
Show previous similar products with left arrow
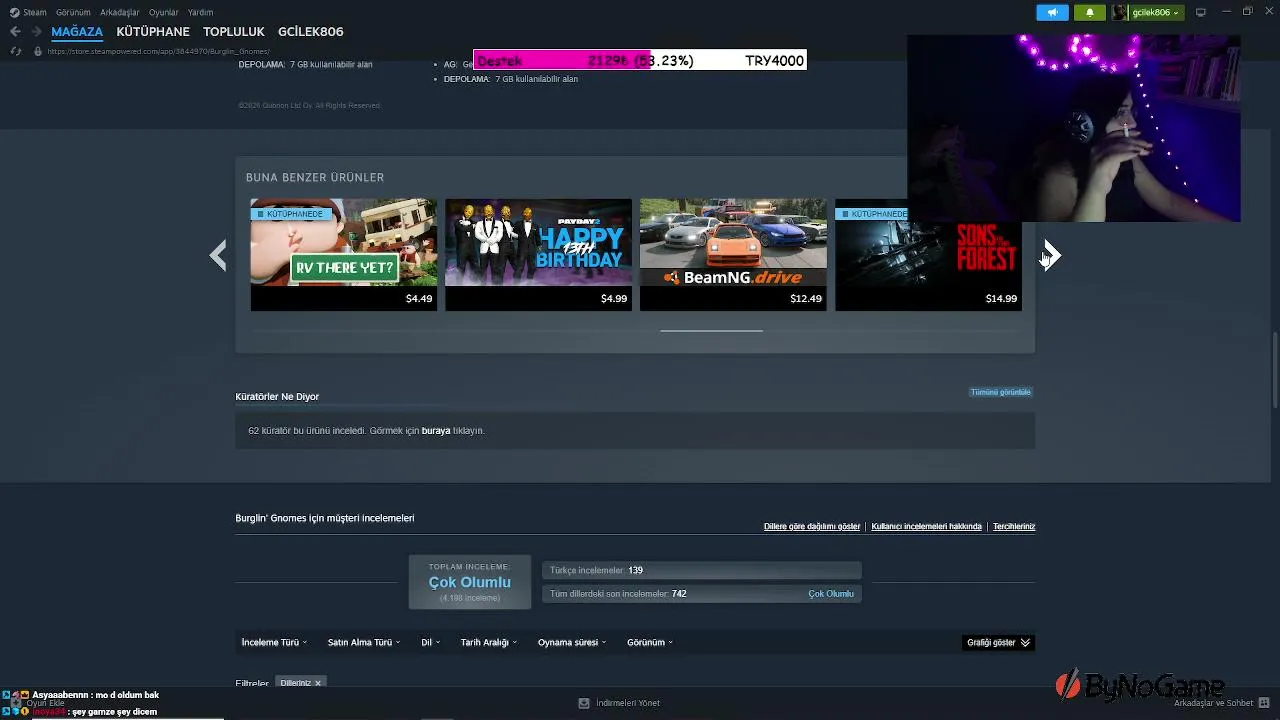(218, 255)
